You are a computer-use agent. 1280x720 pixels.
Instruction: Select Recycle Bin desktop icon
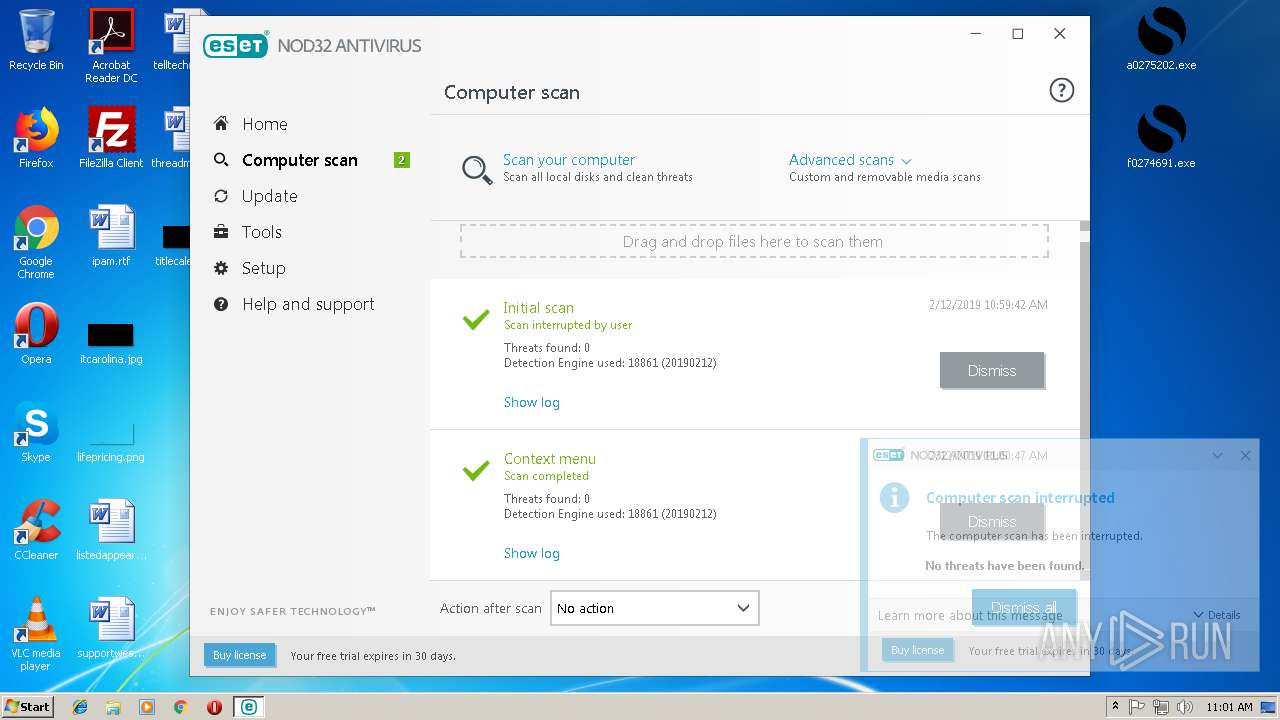[36, 40]
